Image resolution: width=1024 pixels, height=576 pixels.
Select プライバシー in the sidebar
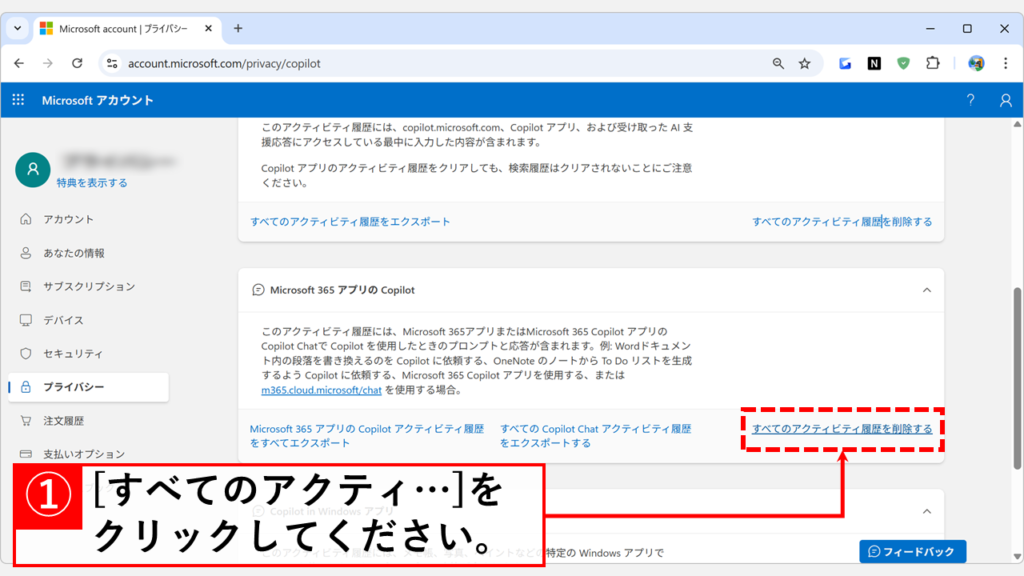tap(73, 387)
